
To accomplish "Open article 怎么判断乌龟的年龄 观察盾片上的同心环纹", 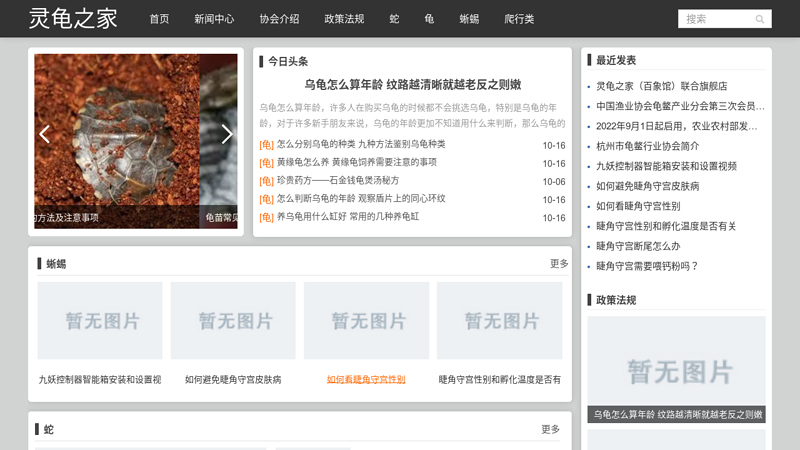I will pyautogui.click(x=361, y=198).
